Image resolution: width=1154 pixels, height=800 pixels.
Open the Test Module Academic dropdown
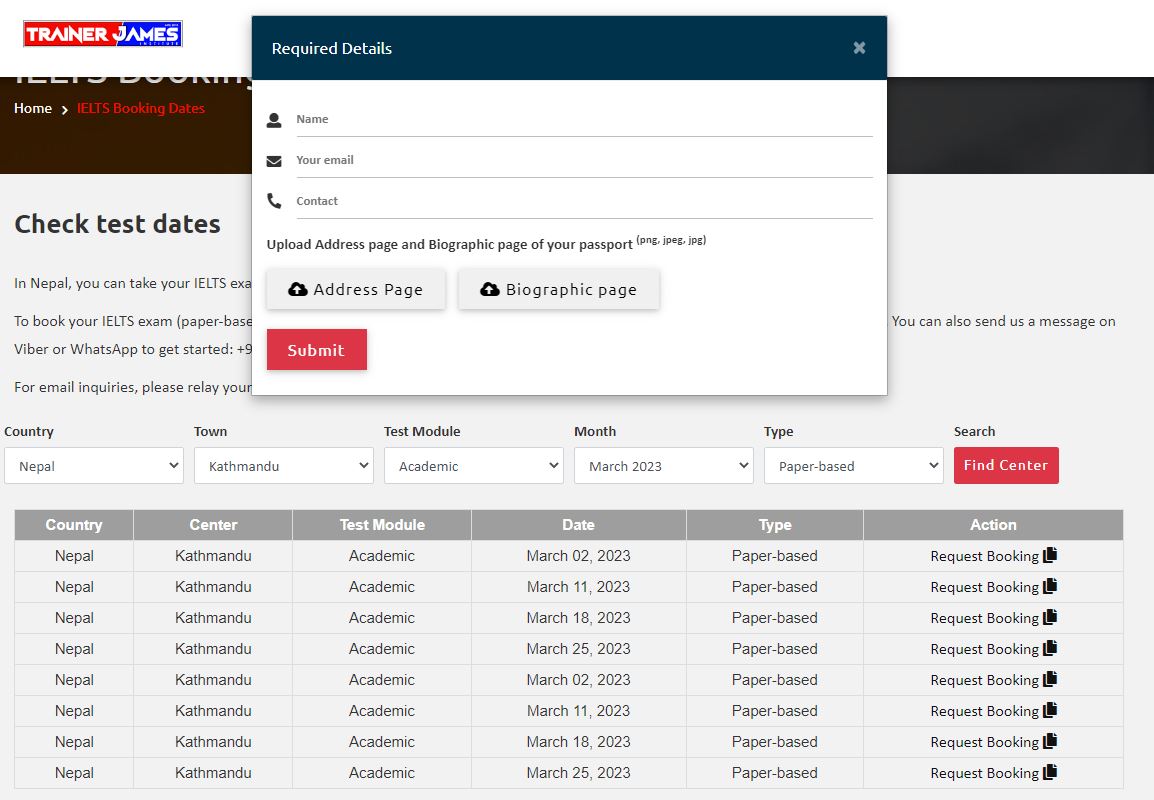point(474,466)
